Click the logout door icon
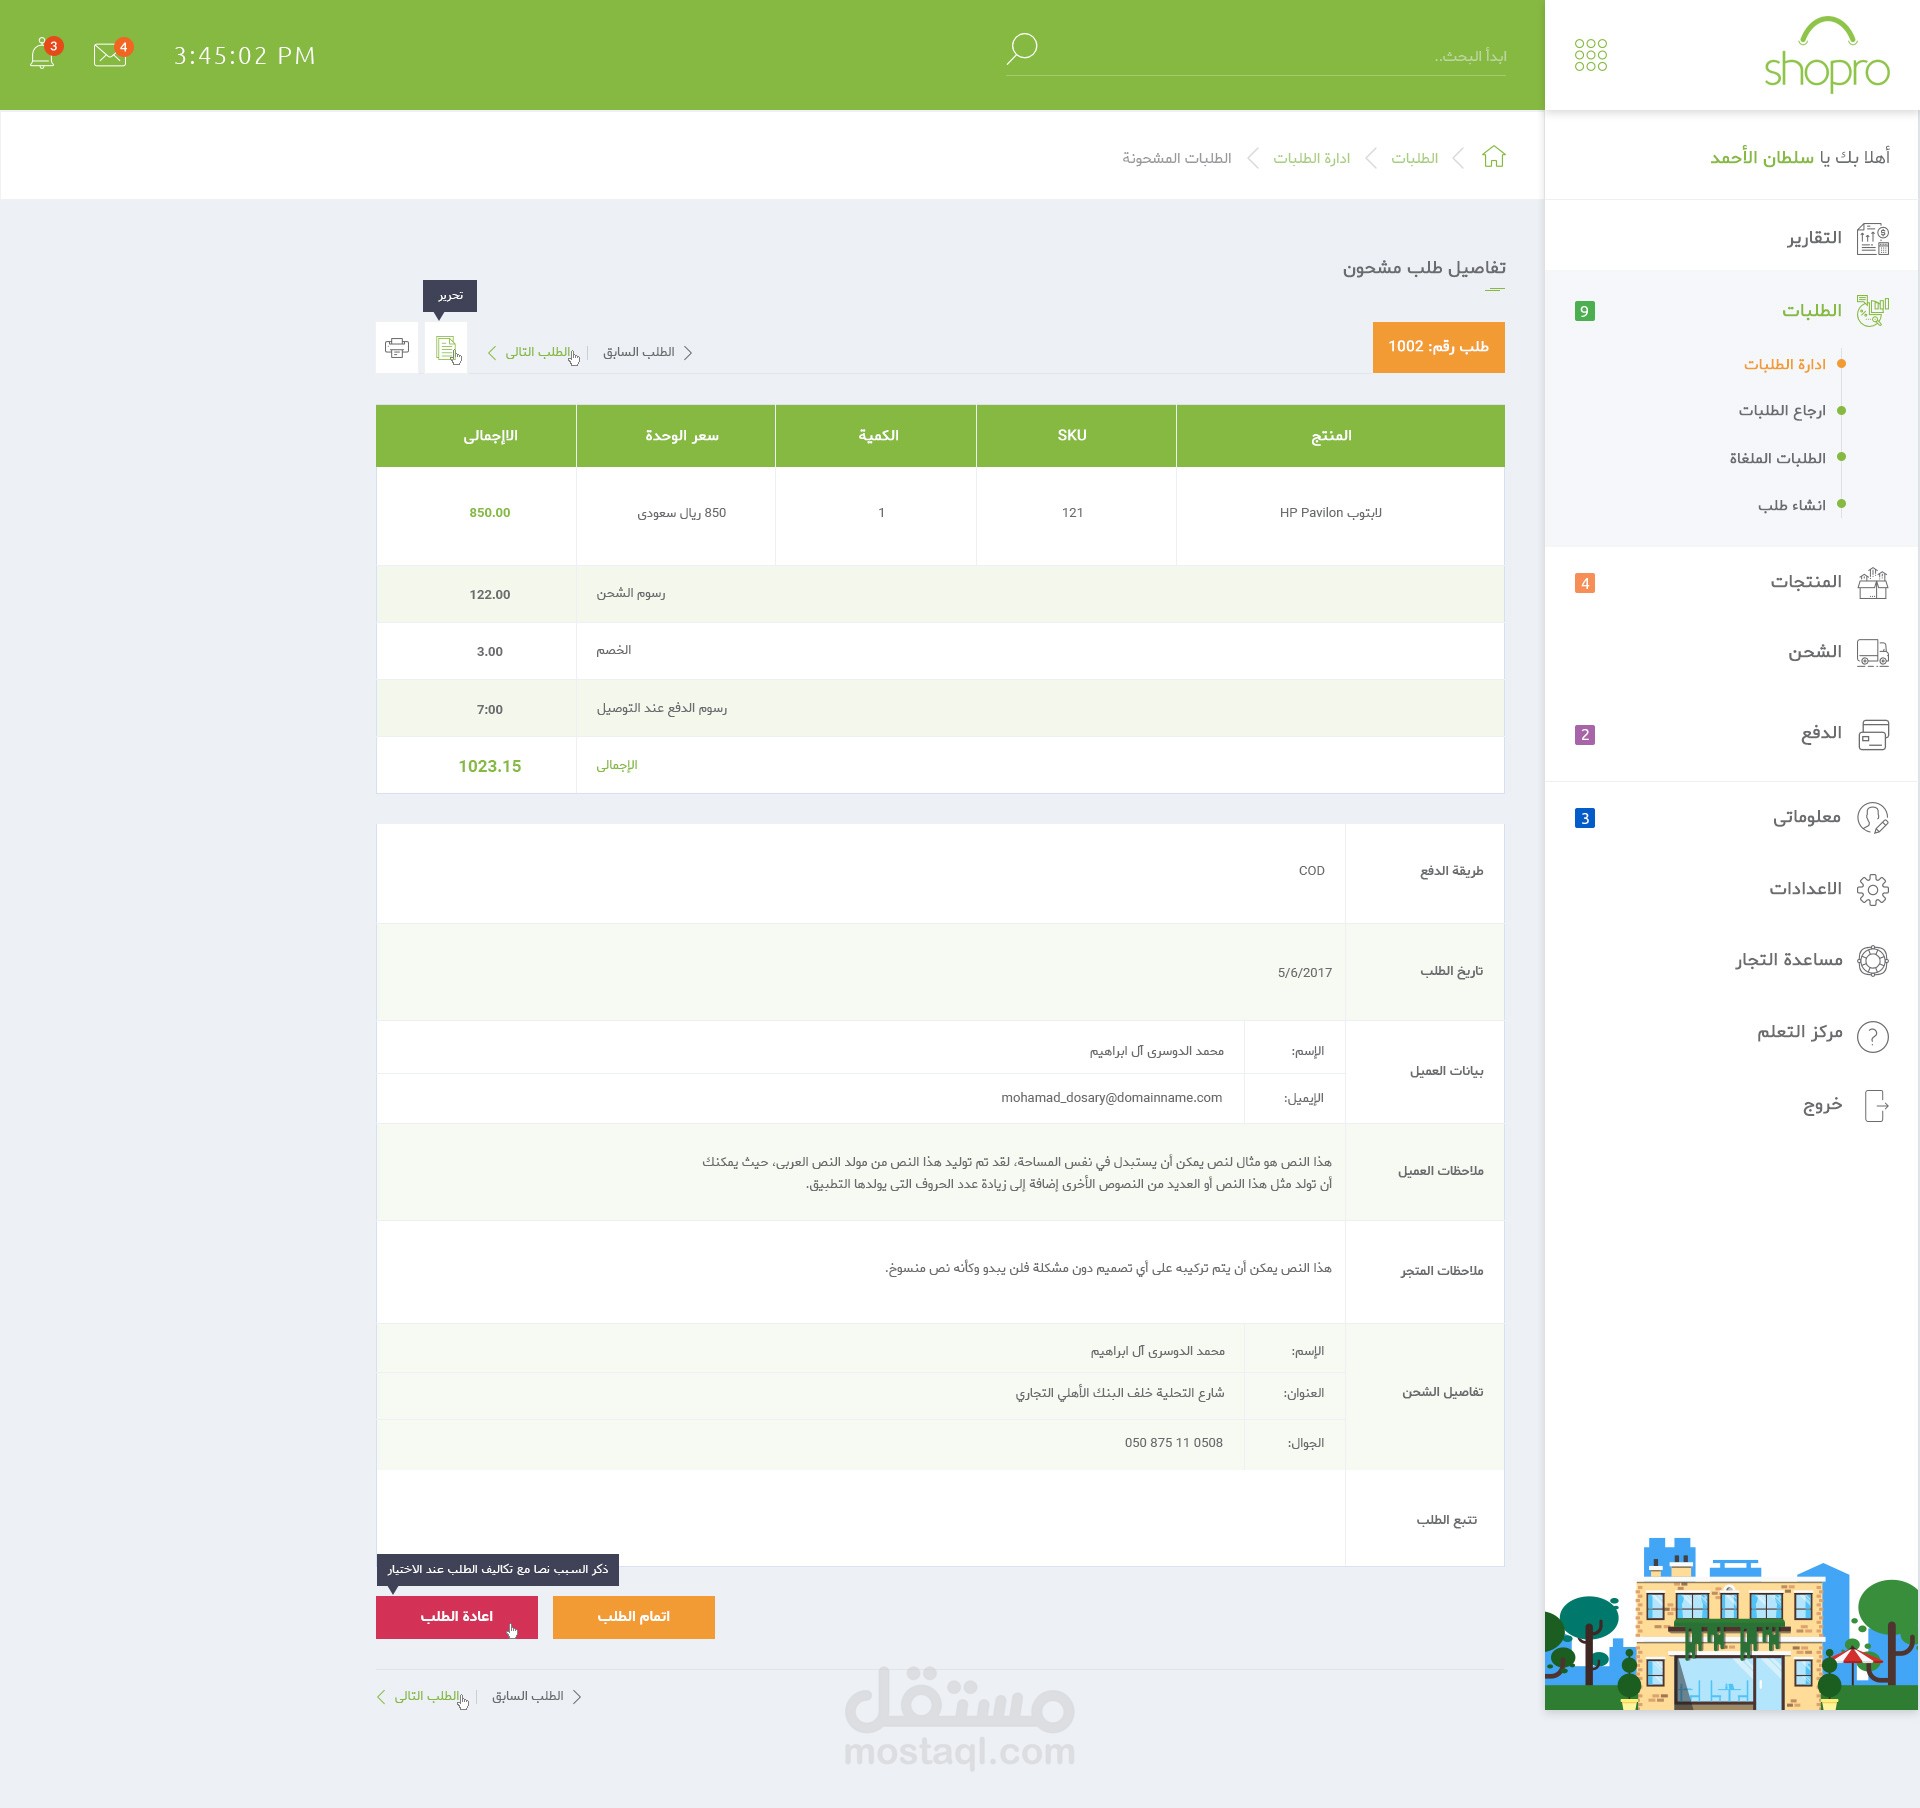 1874,1106
